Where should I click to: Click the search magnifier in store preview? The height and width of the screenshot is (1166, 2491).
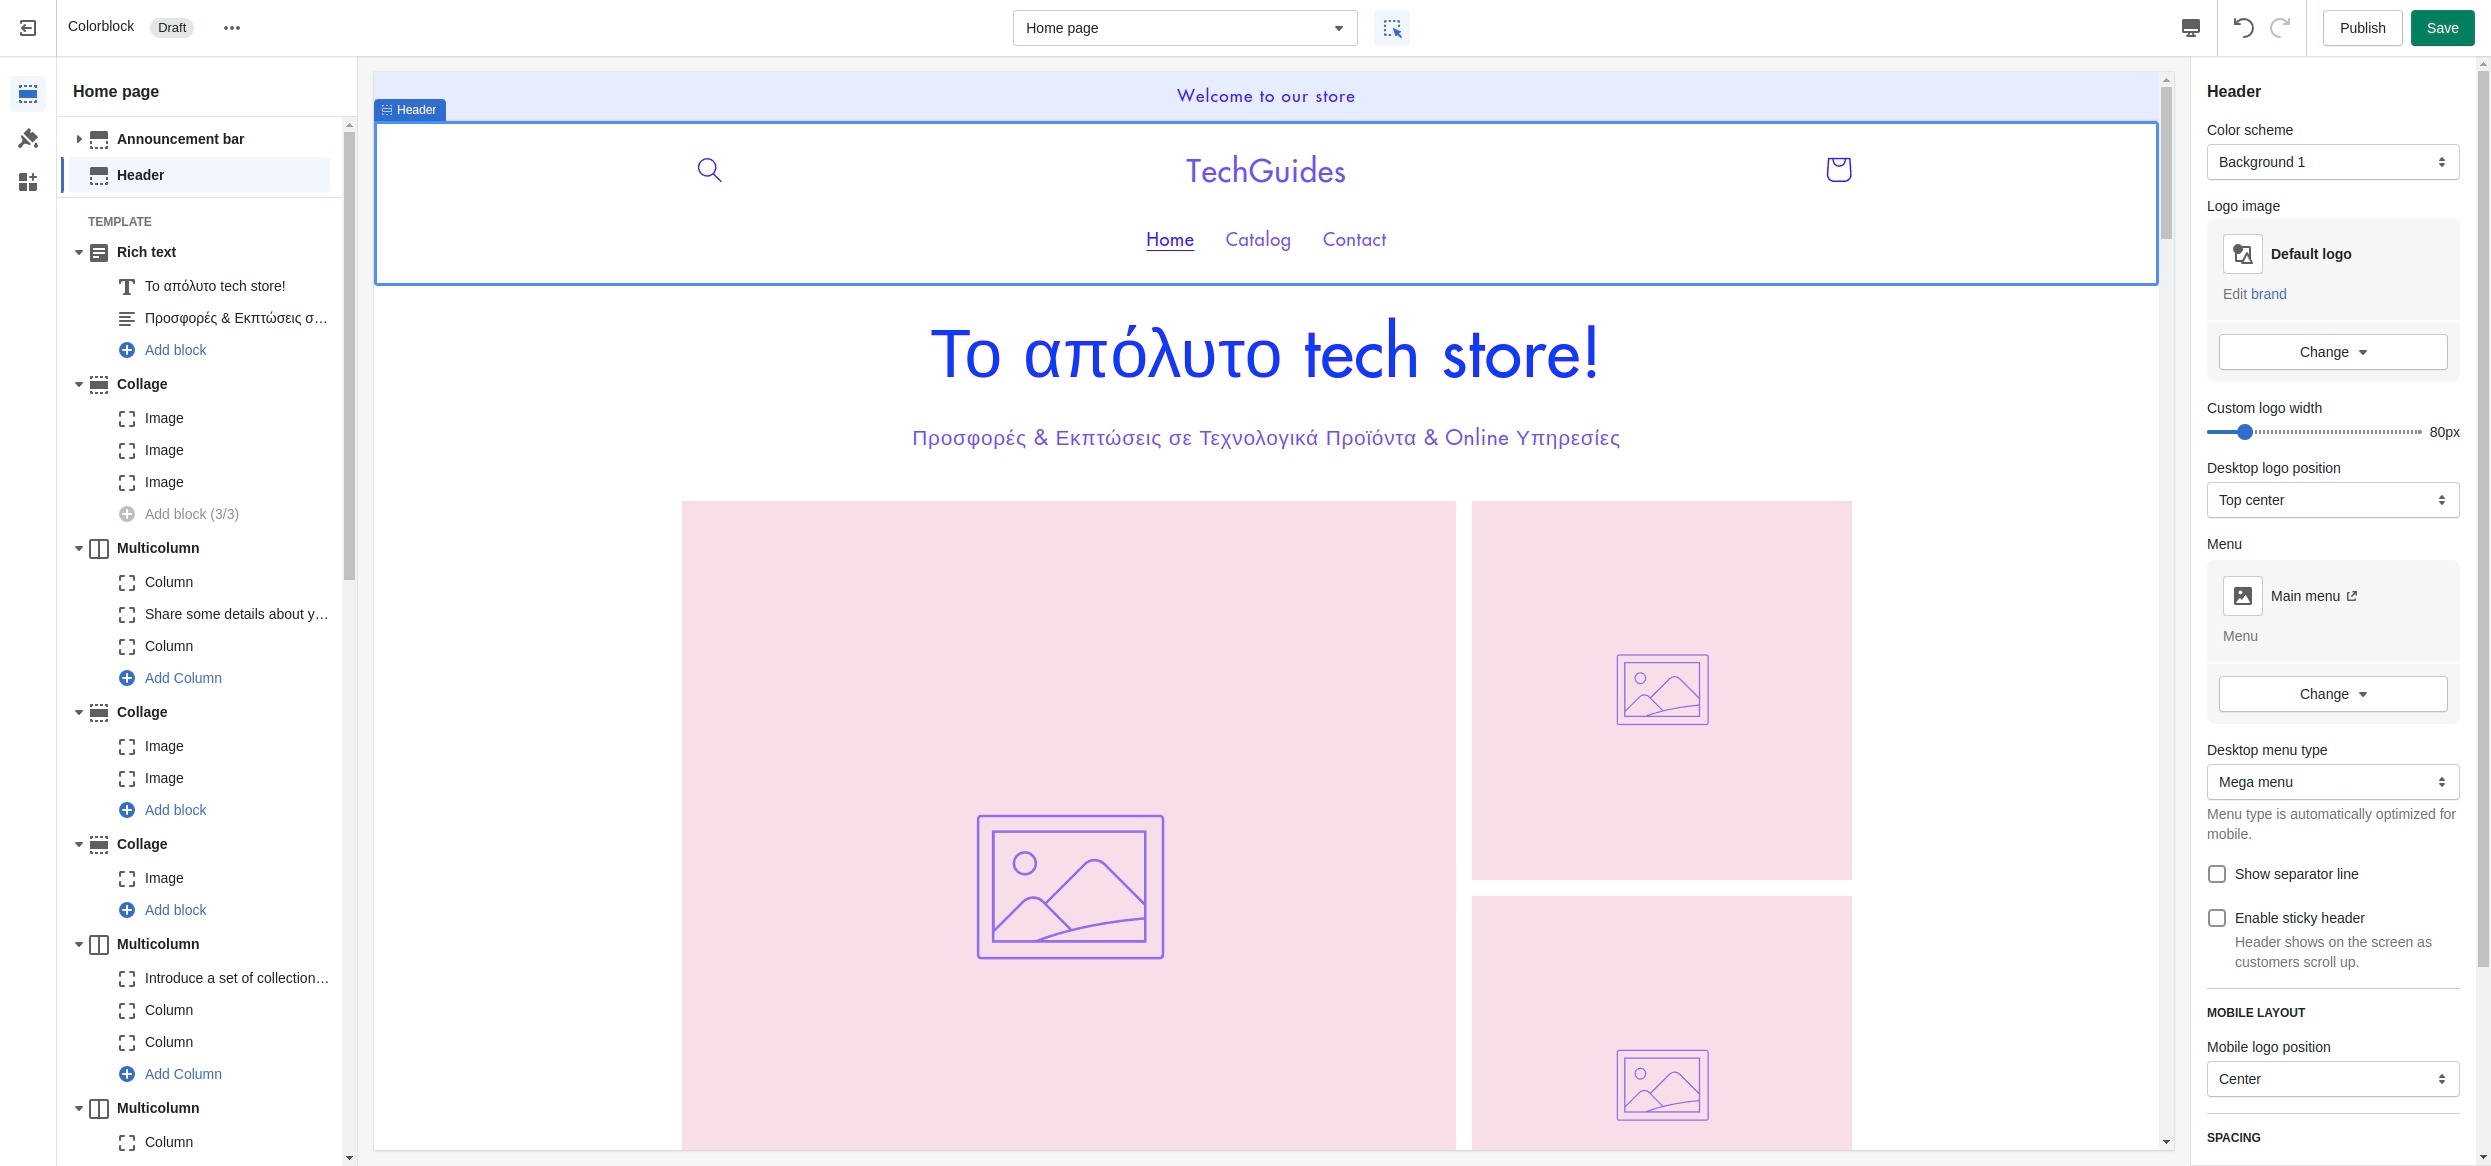click(x=709, y=170)
